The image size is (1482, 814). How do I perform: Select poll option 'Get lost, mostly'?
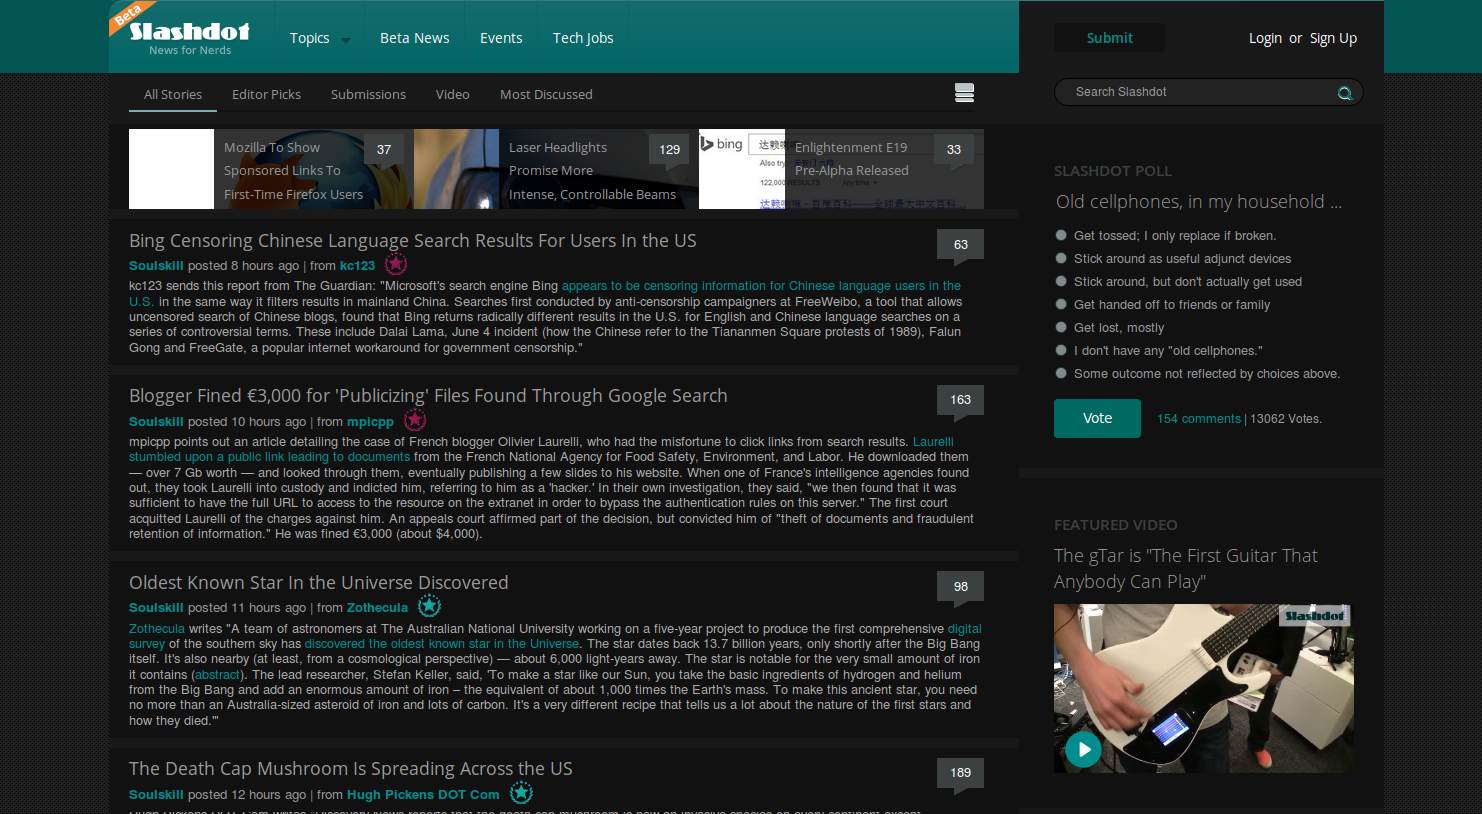tap(1061, 327)
